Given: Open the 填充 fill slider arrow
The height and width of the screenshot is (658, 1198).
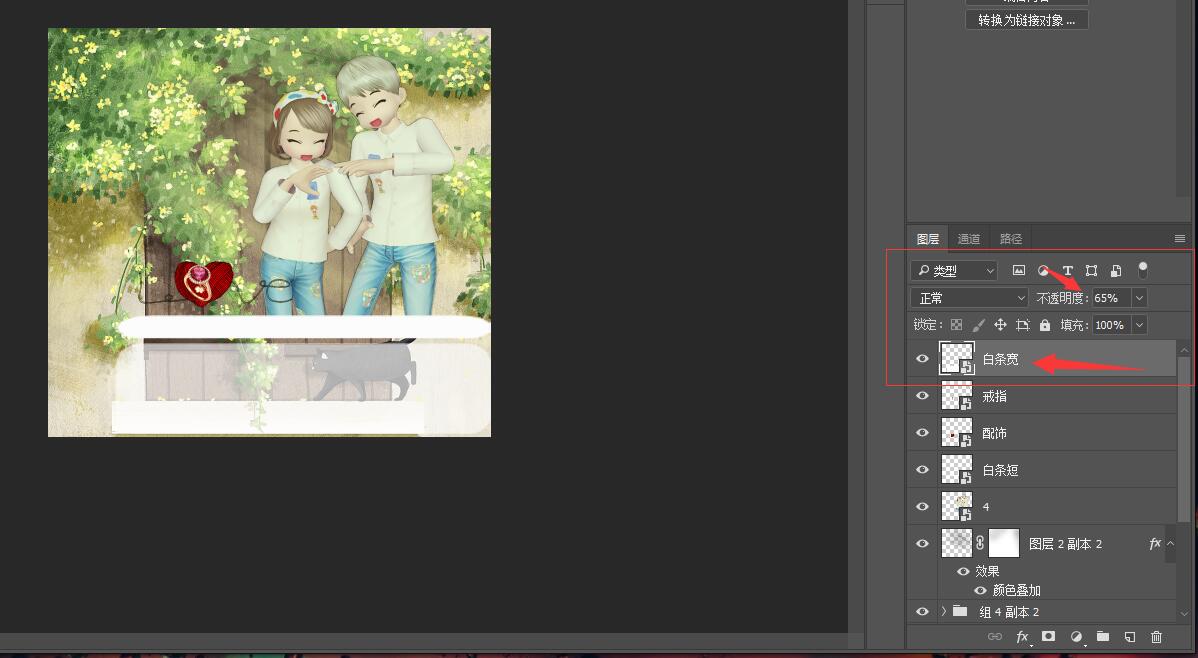Looking at the screenshot, I should tap(1139, 325).
